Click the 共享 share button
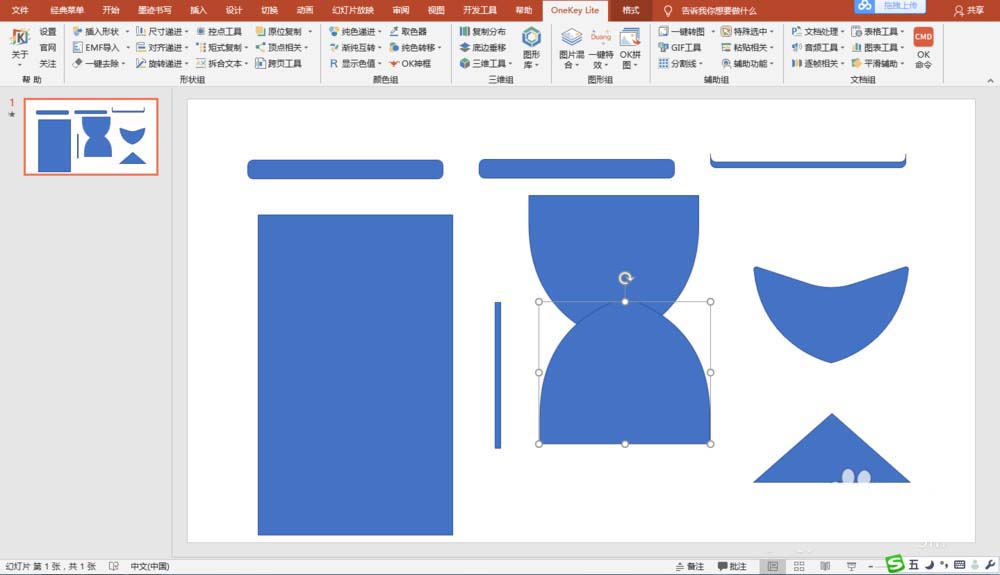 point(968,10)
